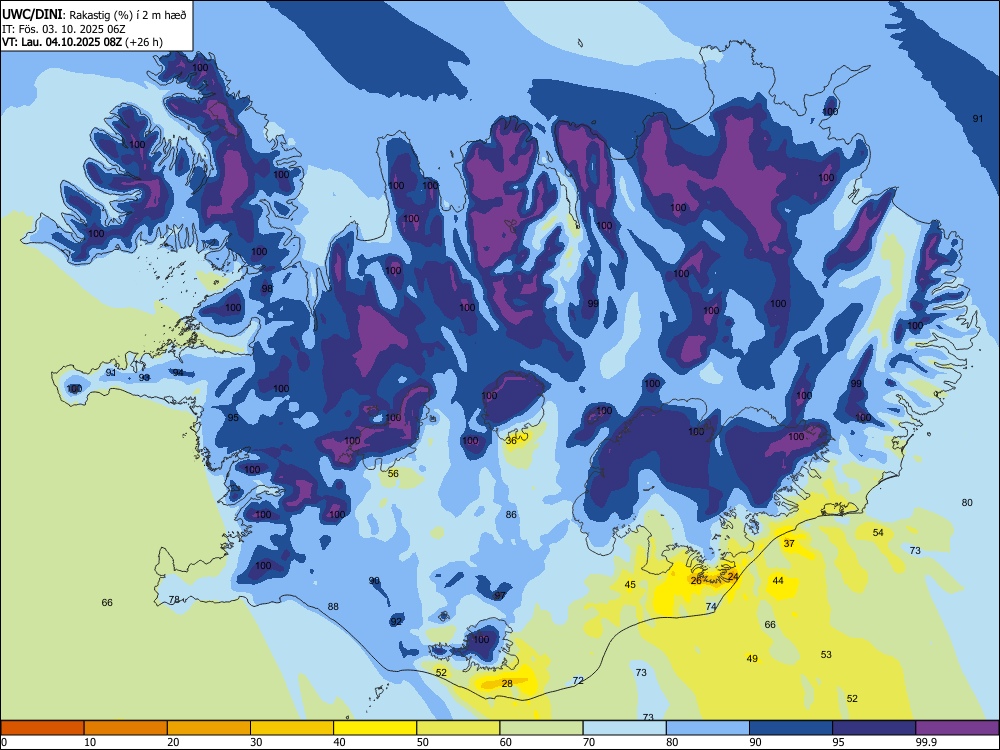The height and width of the screenshot is (750, 1000).
Task: Select the pale yellow 50–60 legend swatch
Action: tap(458, 728)
